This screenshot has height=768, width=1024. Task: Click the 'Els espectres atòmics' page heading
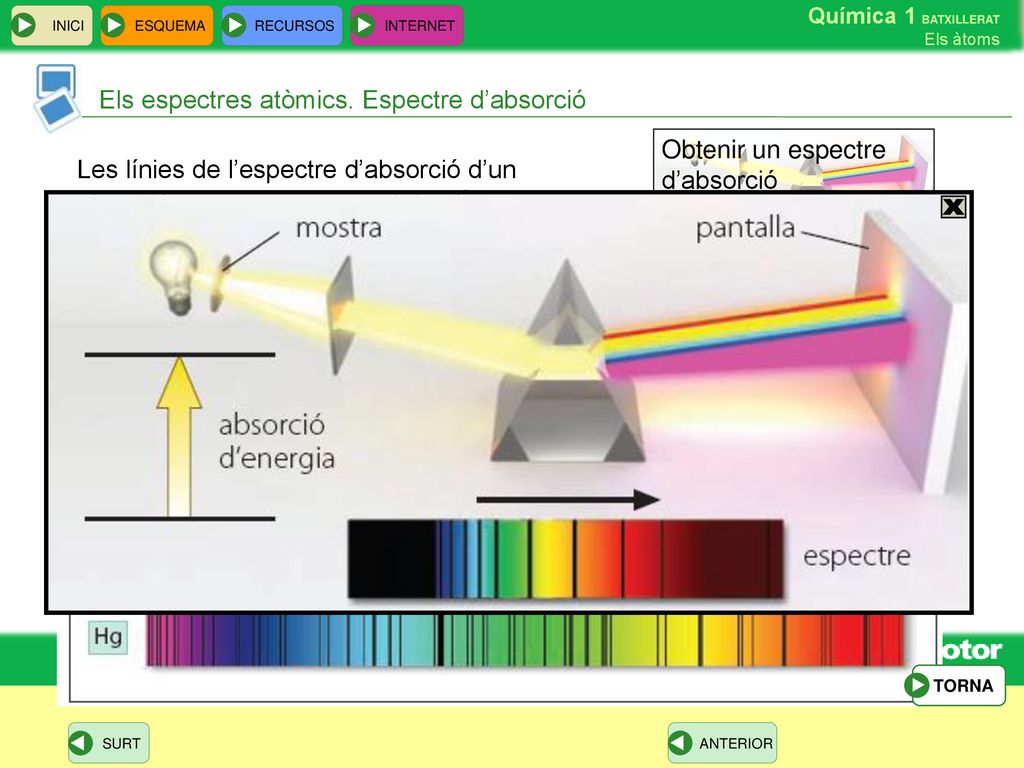[x=342, y=100]
